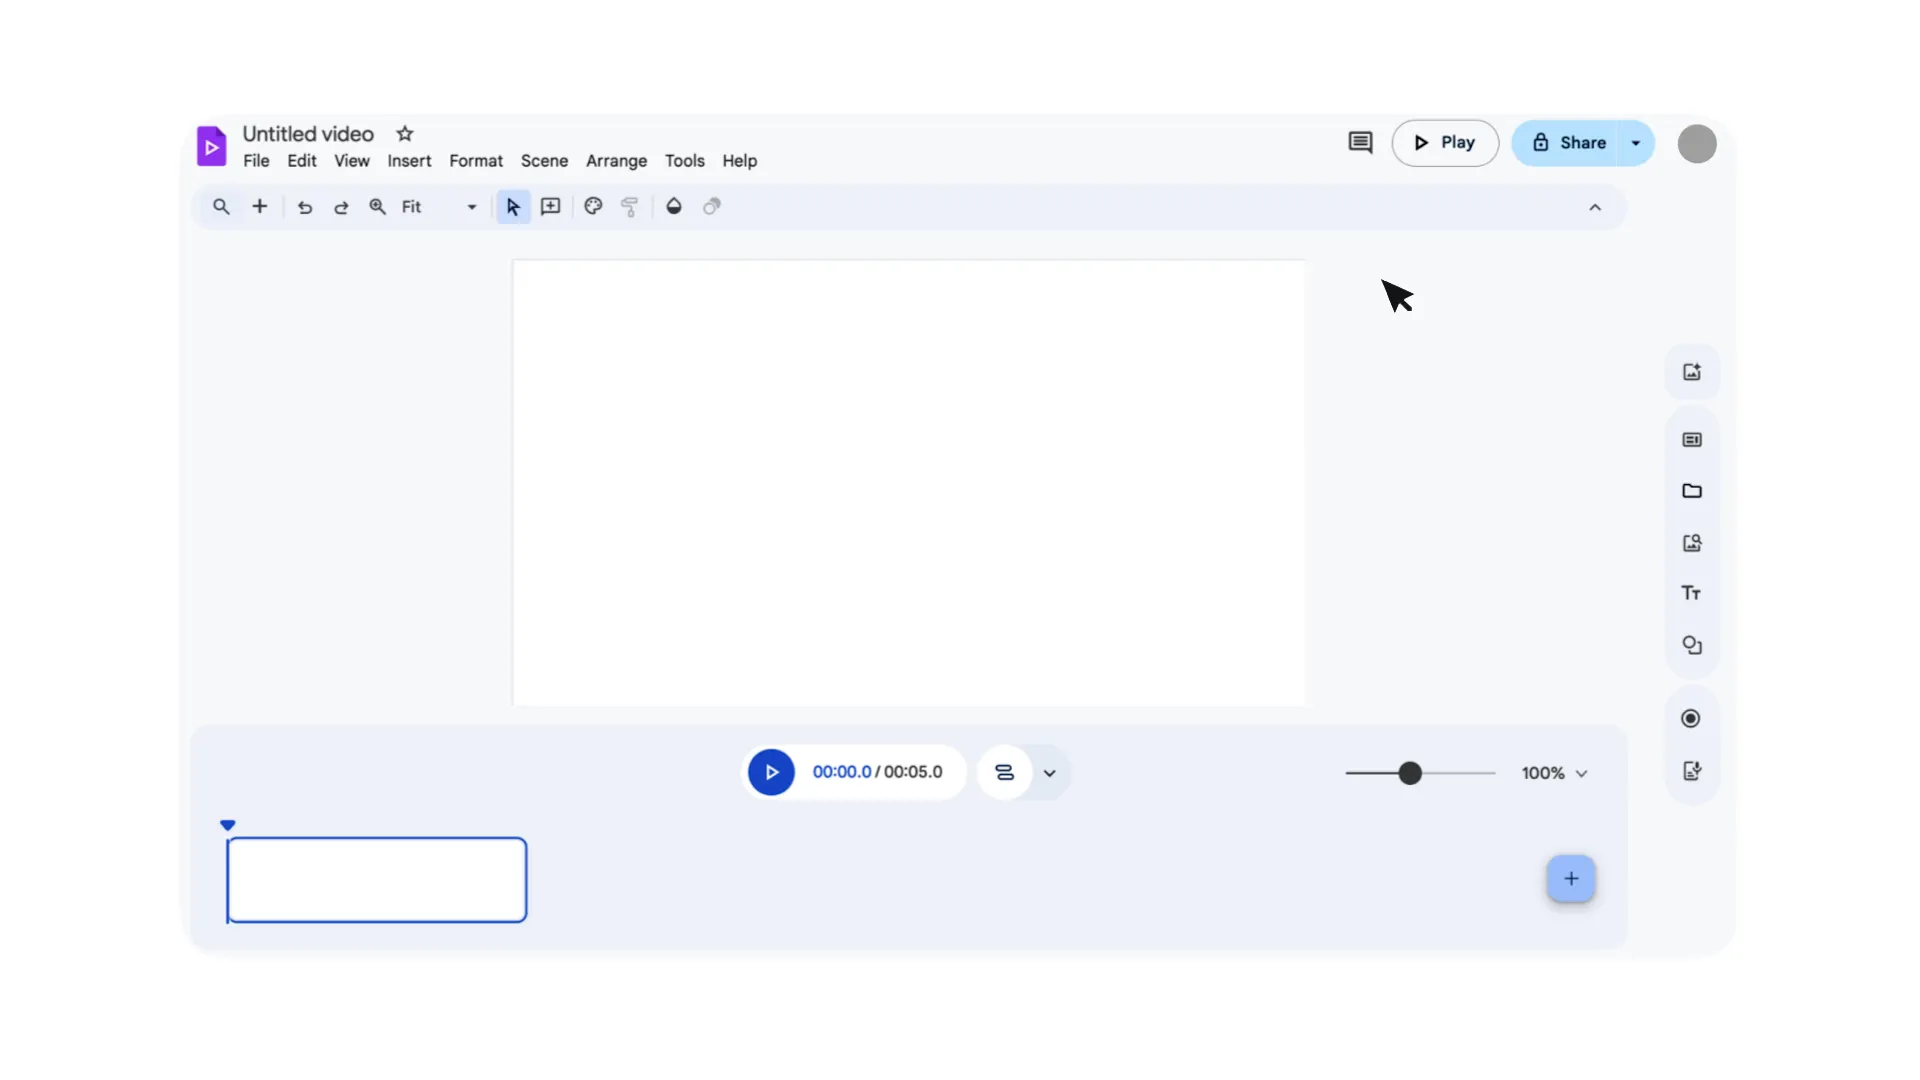Select the shape fill tool icon
Image resolution: width=1920 pixels, height=1080 pixels.
point(674,206)
